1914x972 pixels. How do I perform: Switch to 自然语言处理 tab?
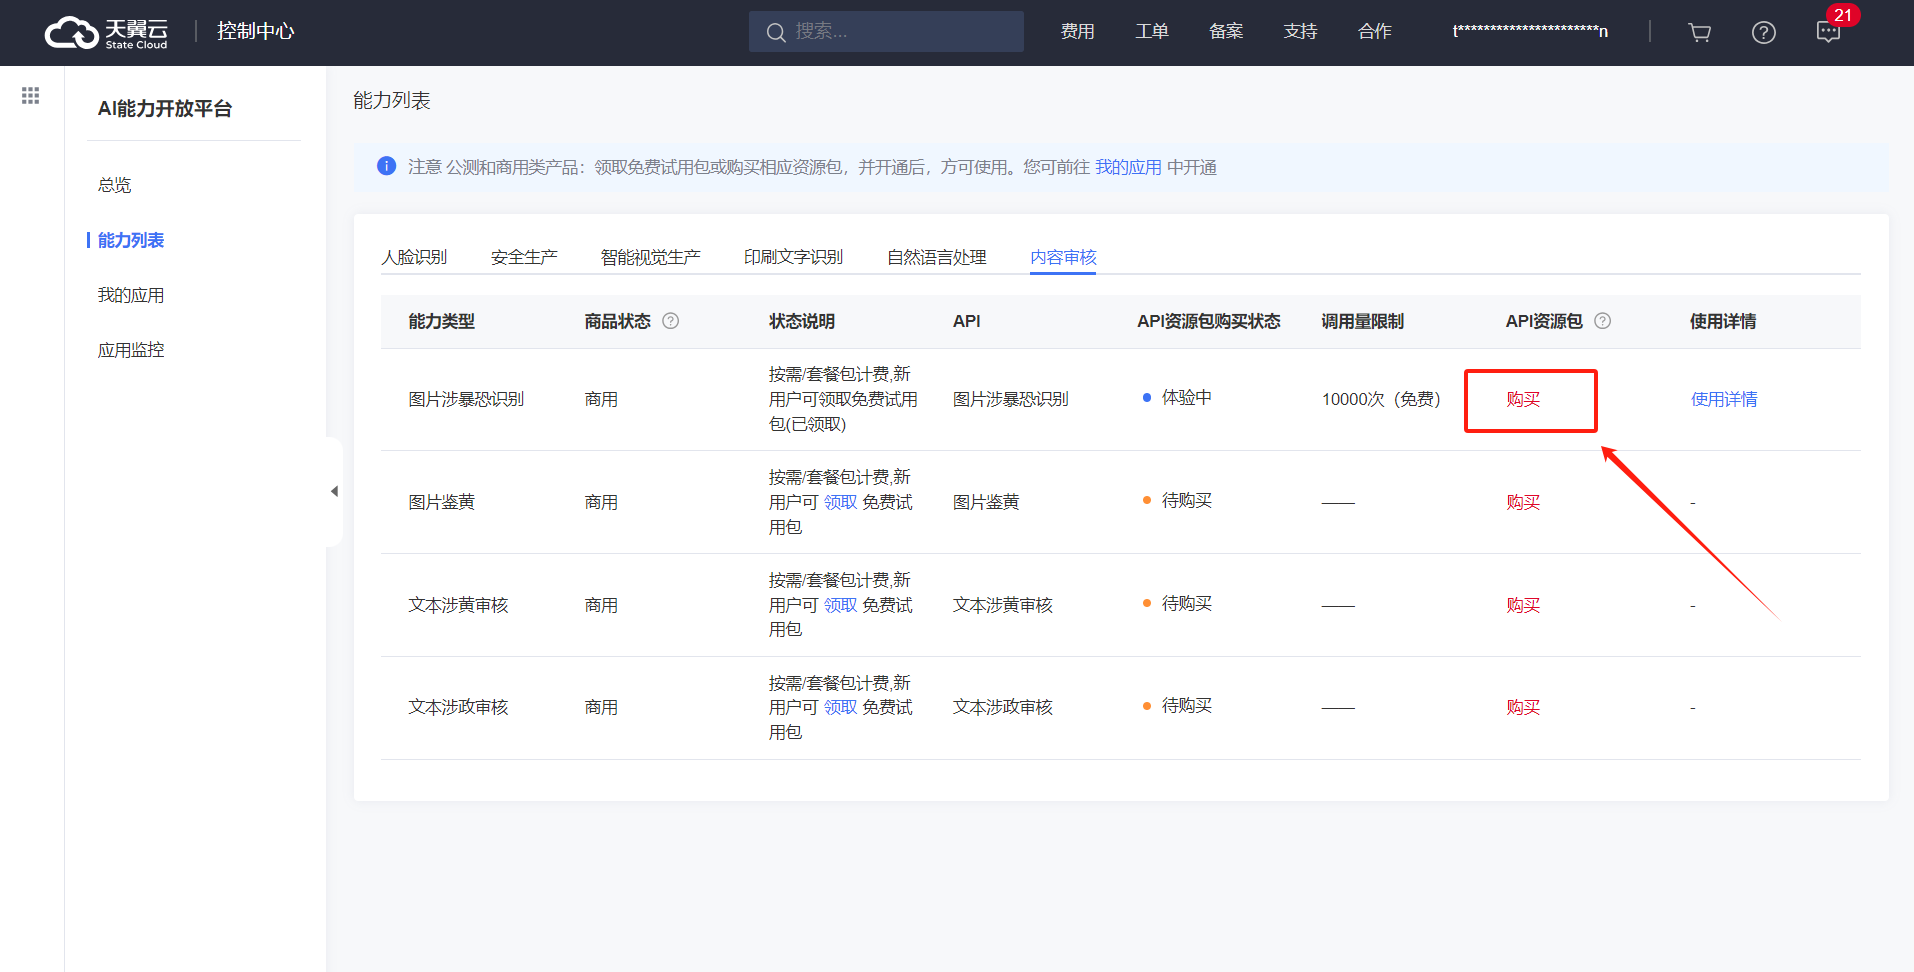tap(937, 257)
